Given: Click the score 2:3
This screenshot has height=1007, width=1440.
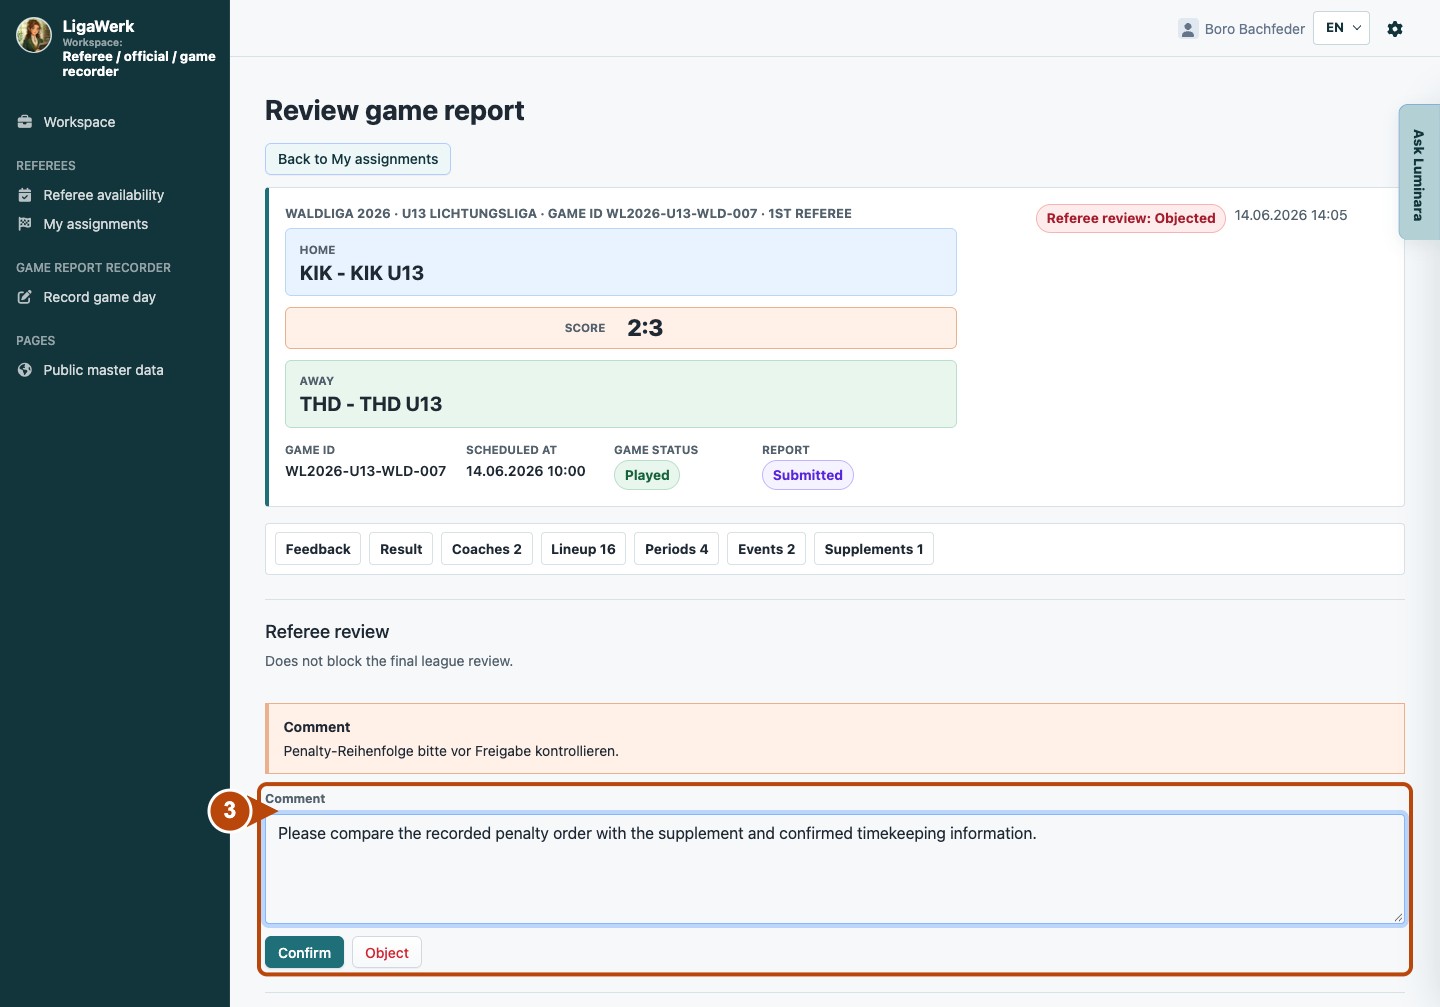Looking at the screenshot, I should (x=645, y=328).
